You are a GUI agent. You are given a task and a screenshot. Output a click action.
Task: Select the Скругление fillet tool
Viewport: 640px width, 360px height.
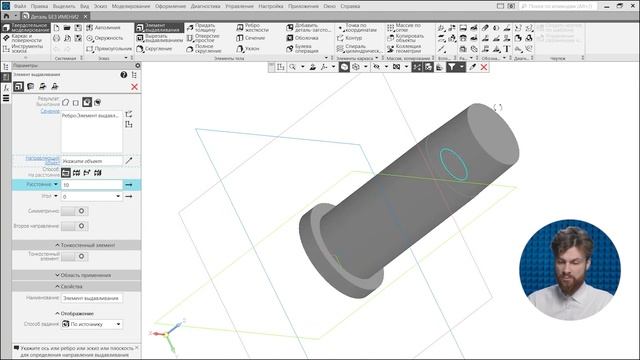click(154, 49)
